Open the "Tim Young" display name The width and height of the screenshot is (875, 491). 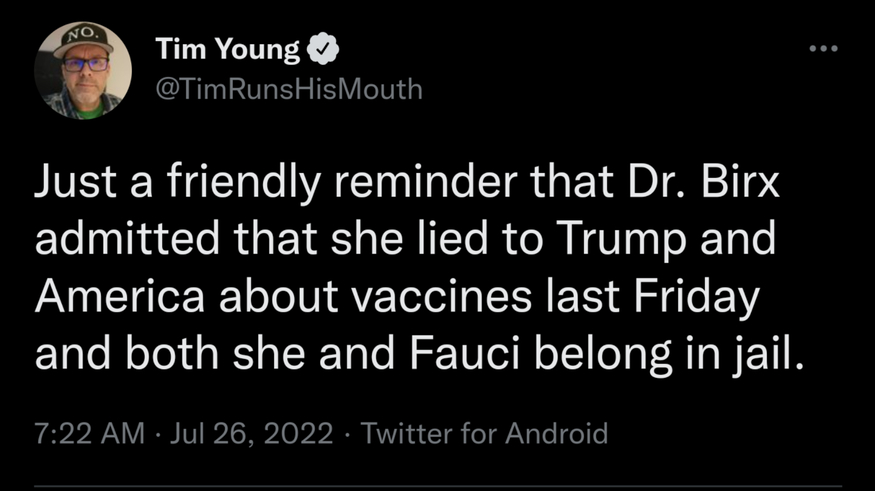[228, 49]
